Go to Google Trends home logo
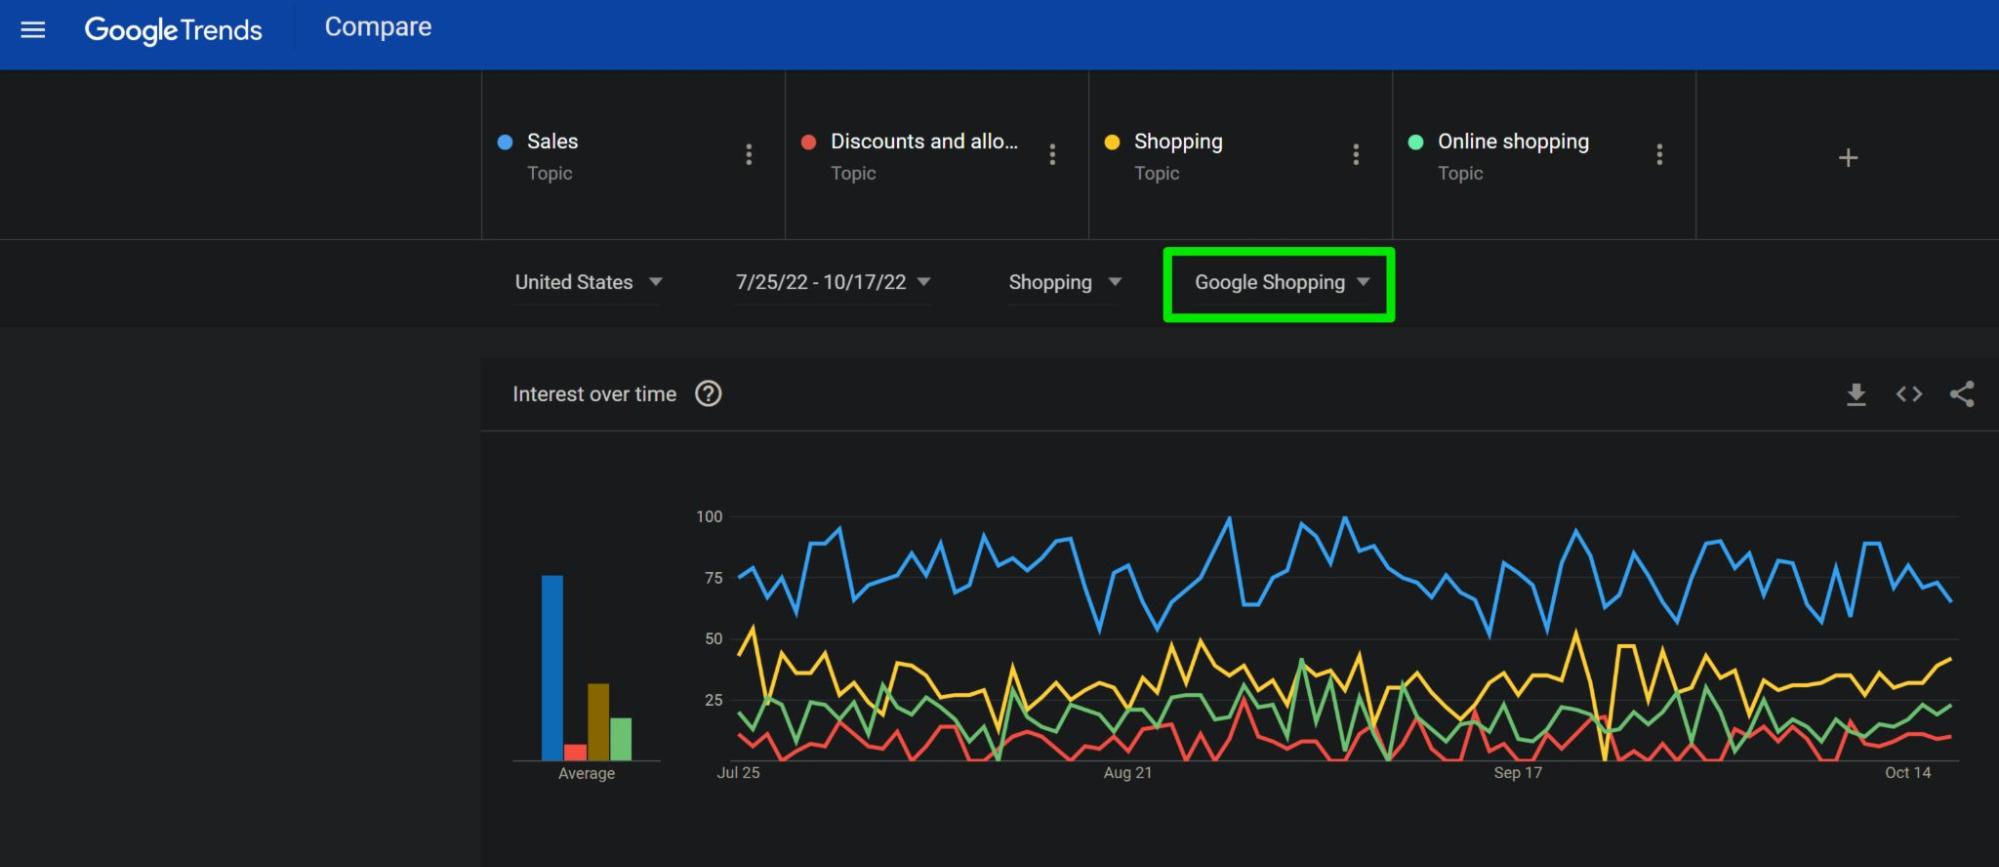This screenshot has width=1999, height=867. point(173,30)
